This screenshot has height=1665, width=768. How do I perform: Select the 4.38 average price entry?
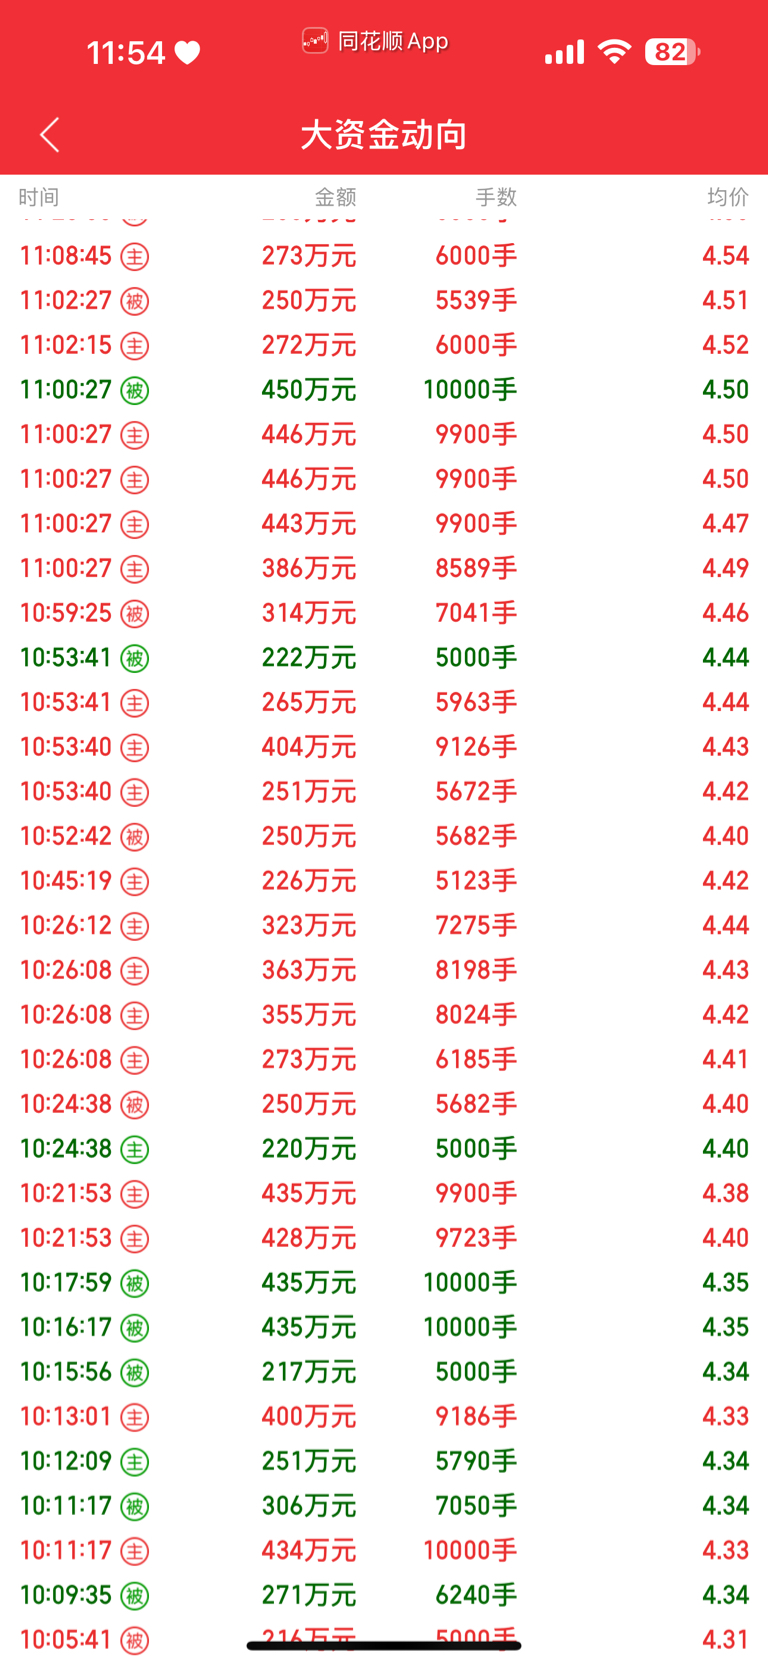726,1193
